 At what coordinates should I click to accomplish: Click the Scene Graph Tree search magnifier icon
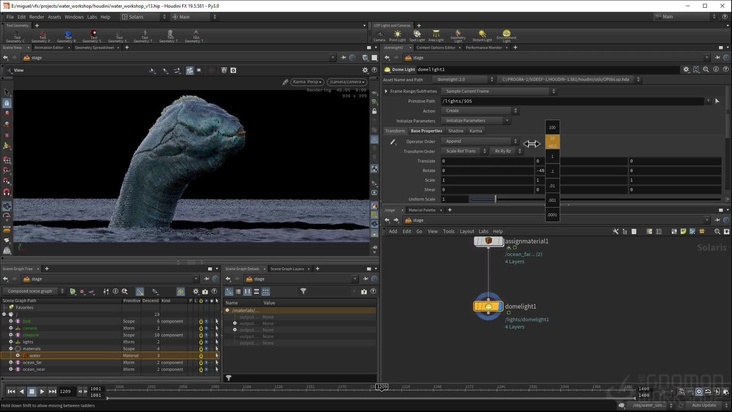[125, 291]
